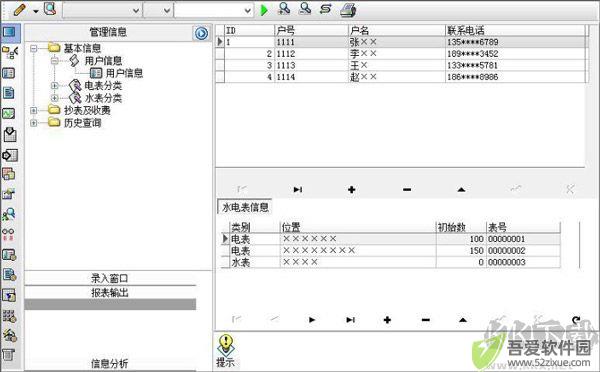Click the green chart sidebar icon

[x=8, y=114]
